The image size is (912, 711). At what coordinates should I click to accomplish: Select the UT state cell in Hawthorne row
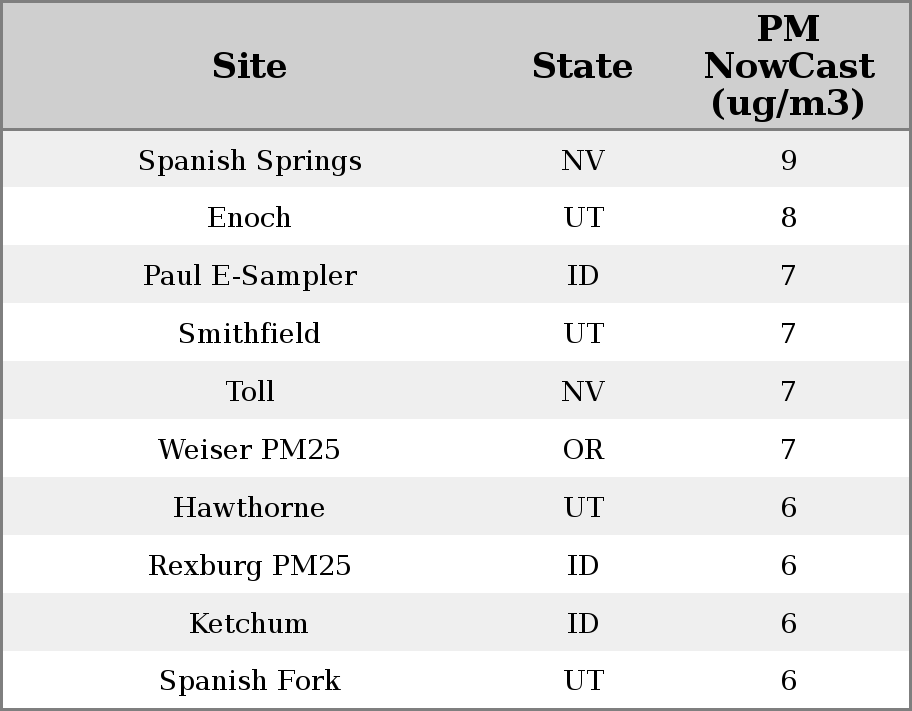pos(583,508)
